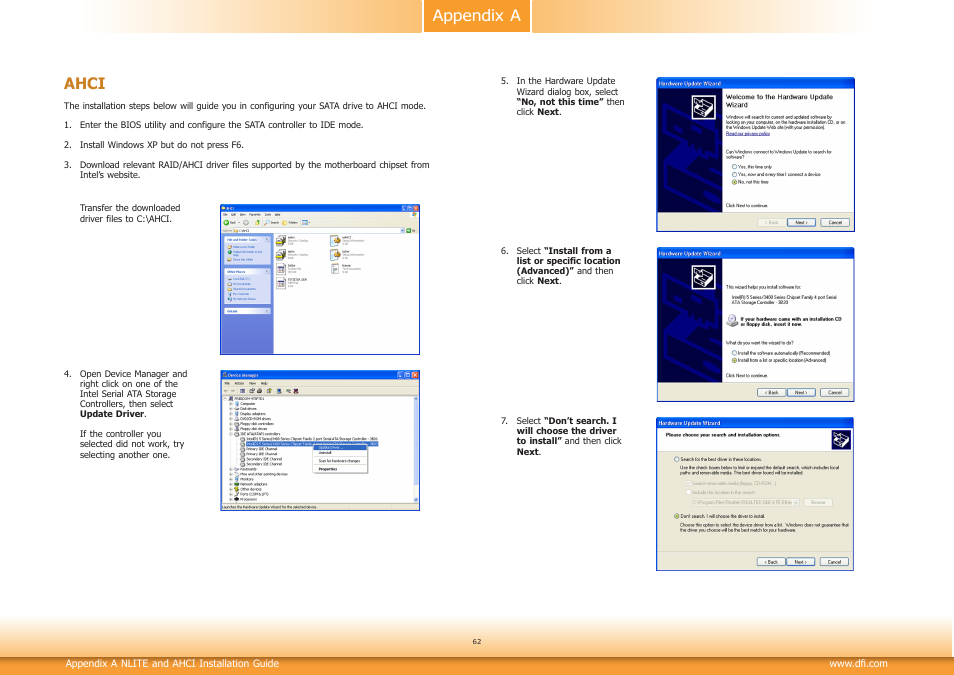Toggle the Folders pane in AHCI explorer toolbar
This screenshot has width=954, height=675.
[x=290, y=223]
